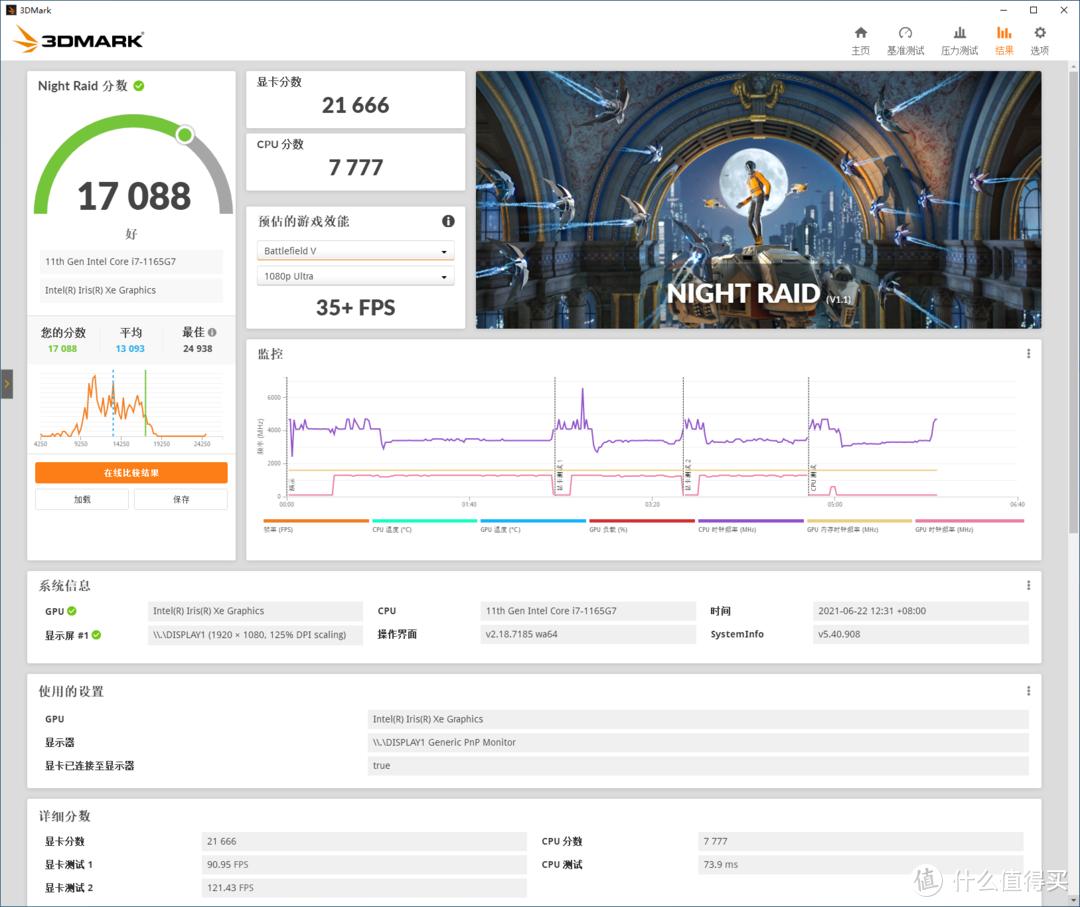Click the marker on the score gauge

click(x=184, y=135)
